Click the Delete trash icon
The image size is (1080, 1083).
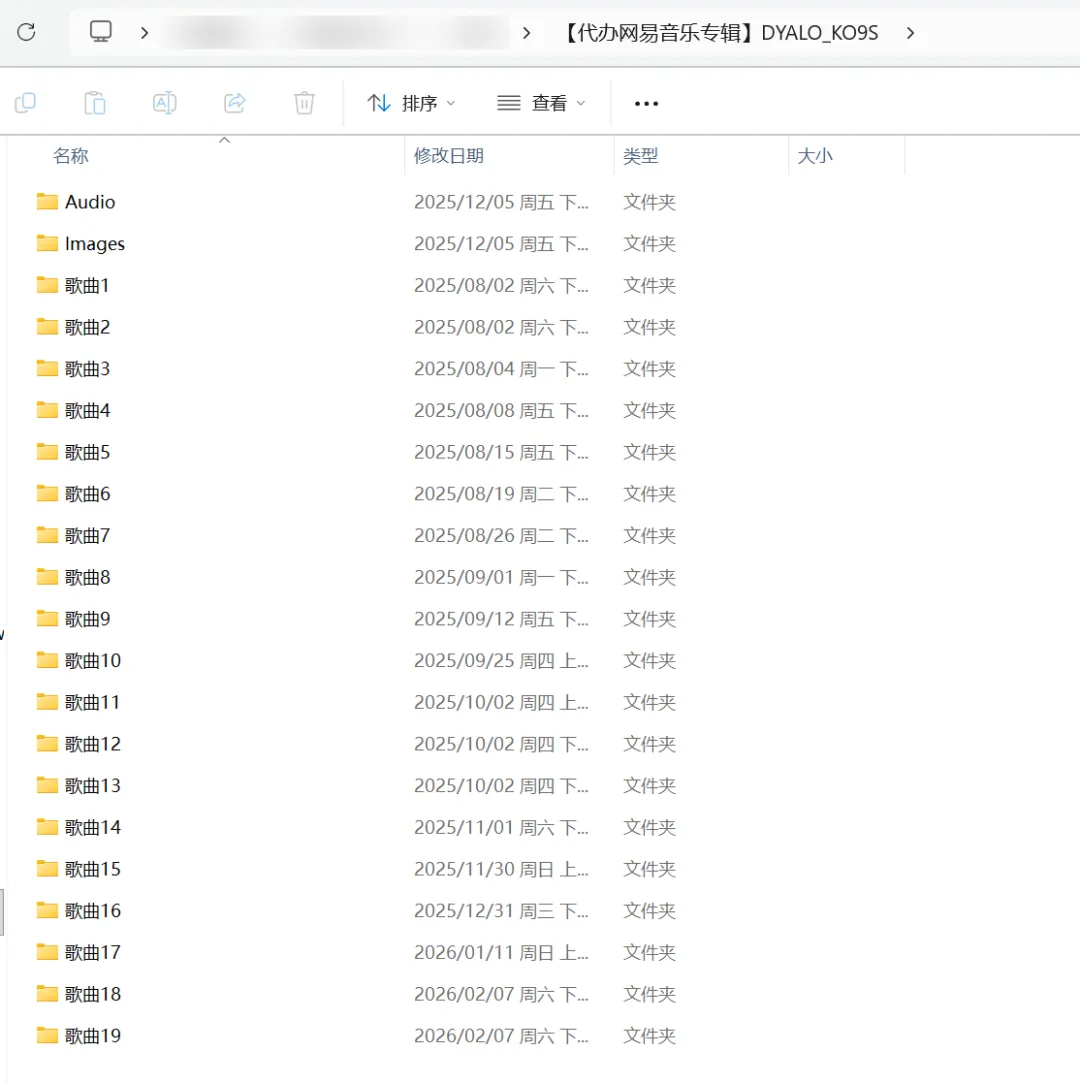coord(304,103)
